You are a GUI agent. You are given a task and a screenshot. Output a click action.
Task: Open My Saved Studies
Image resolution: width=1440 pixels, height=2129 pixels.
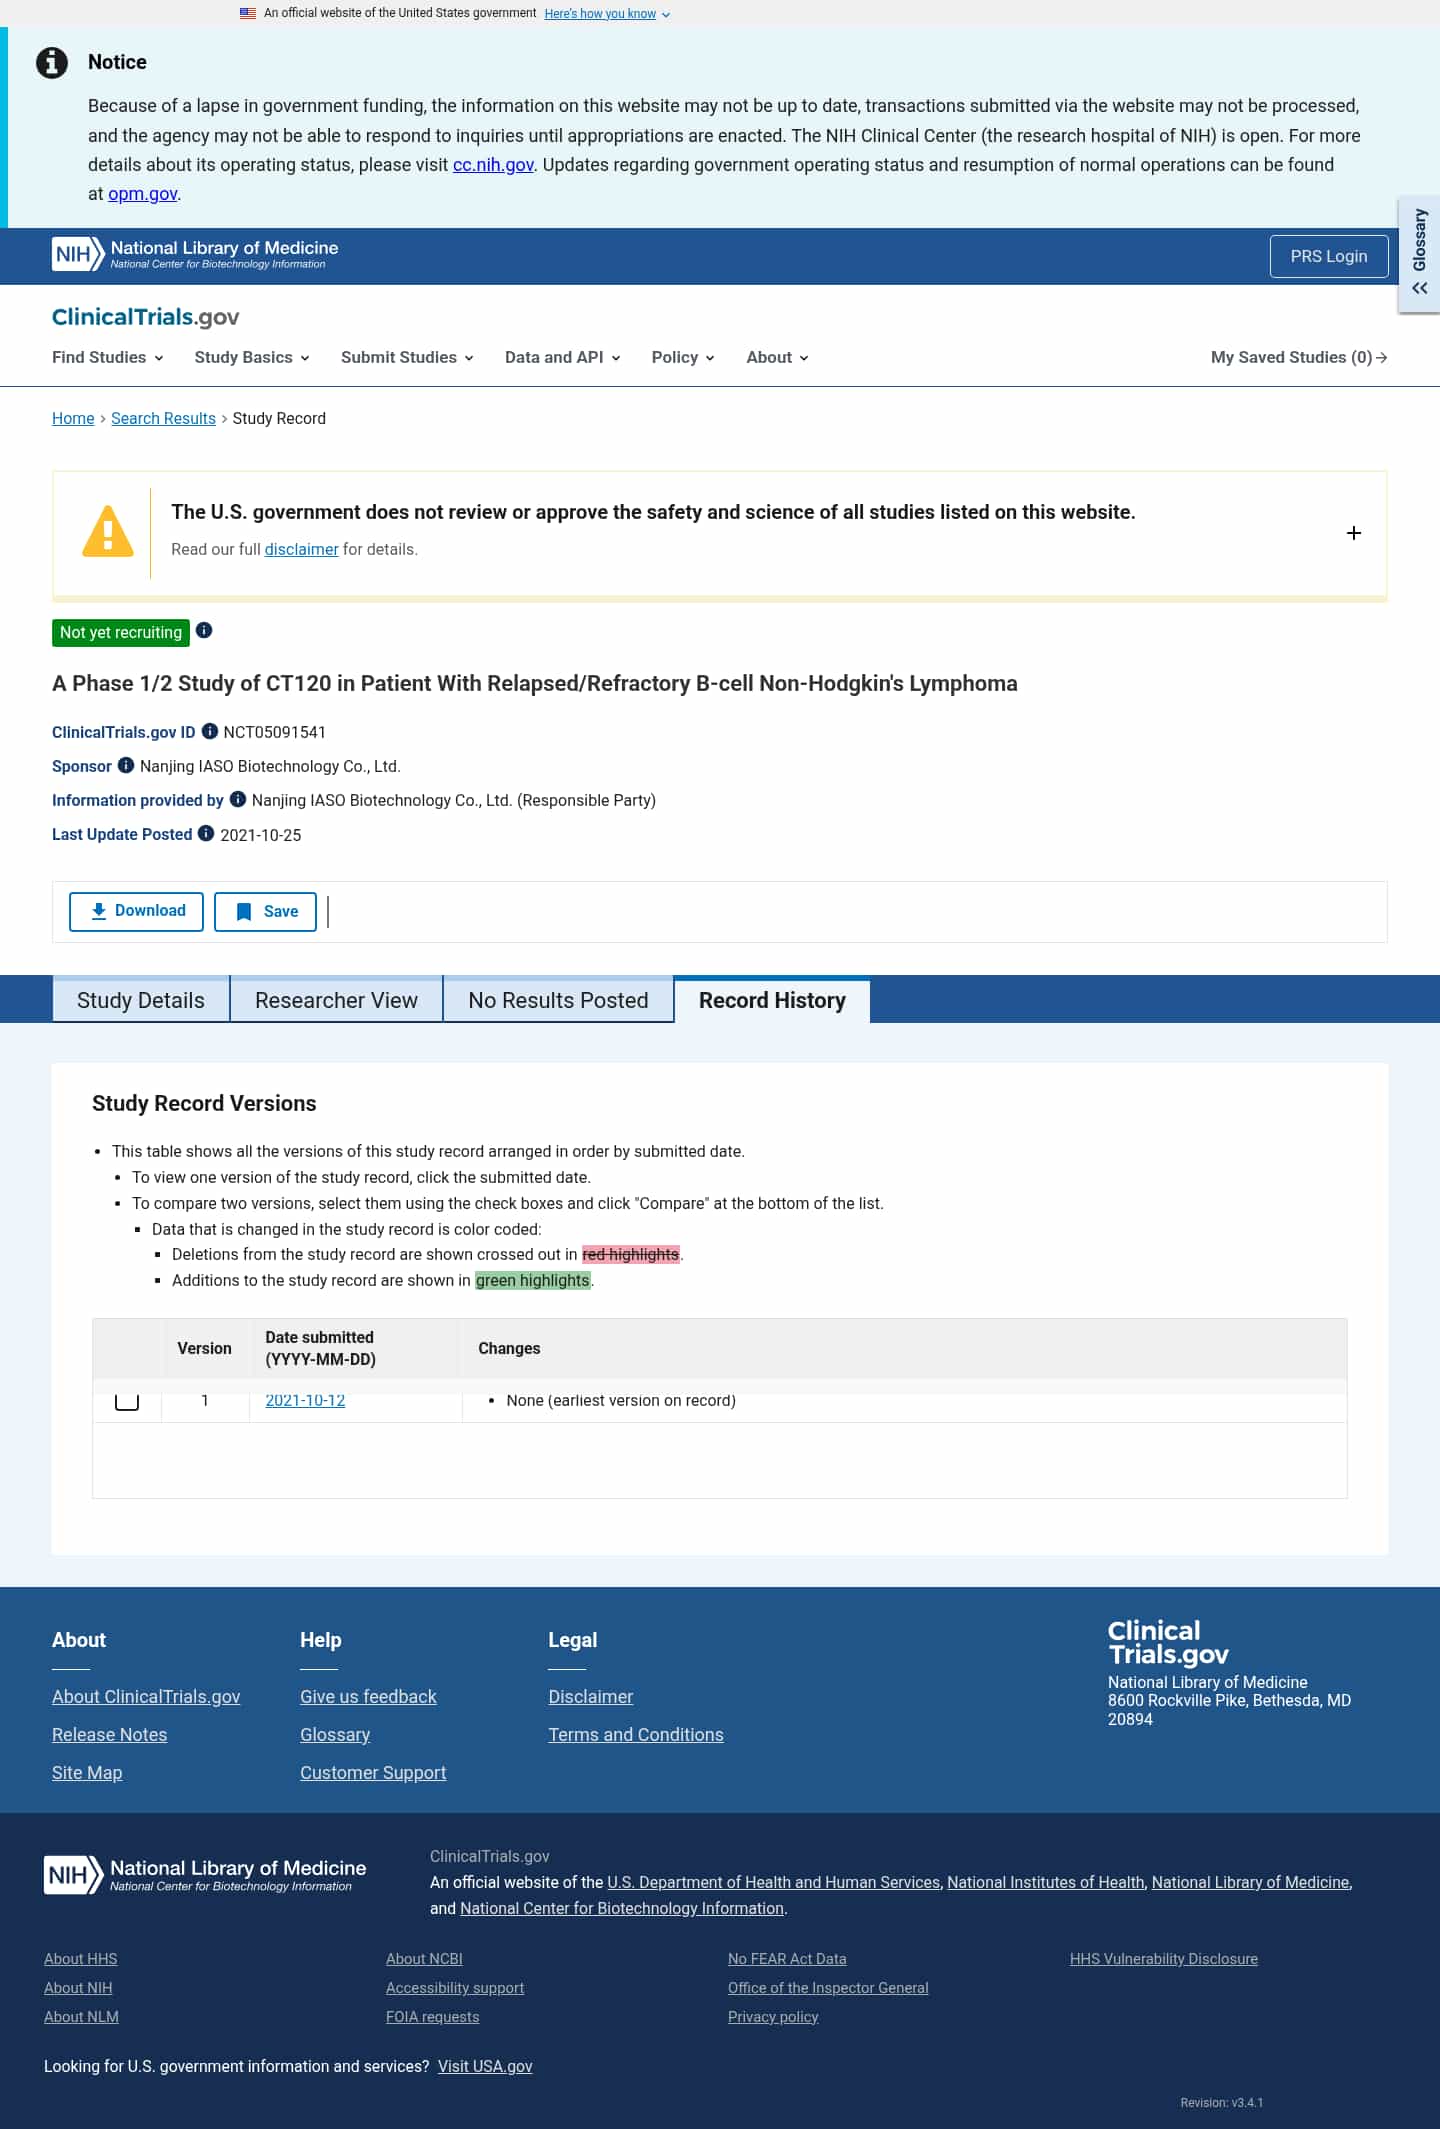point(1299,357)
